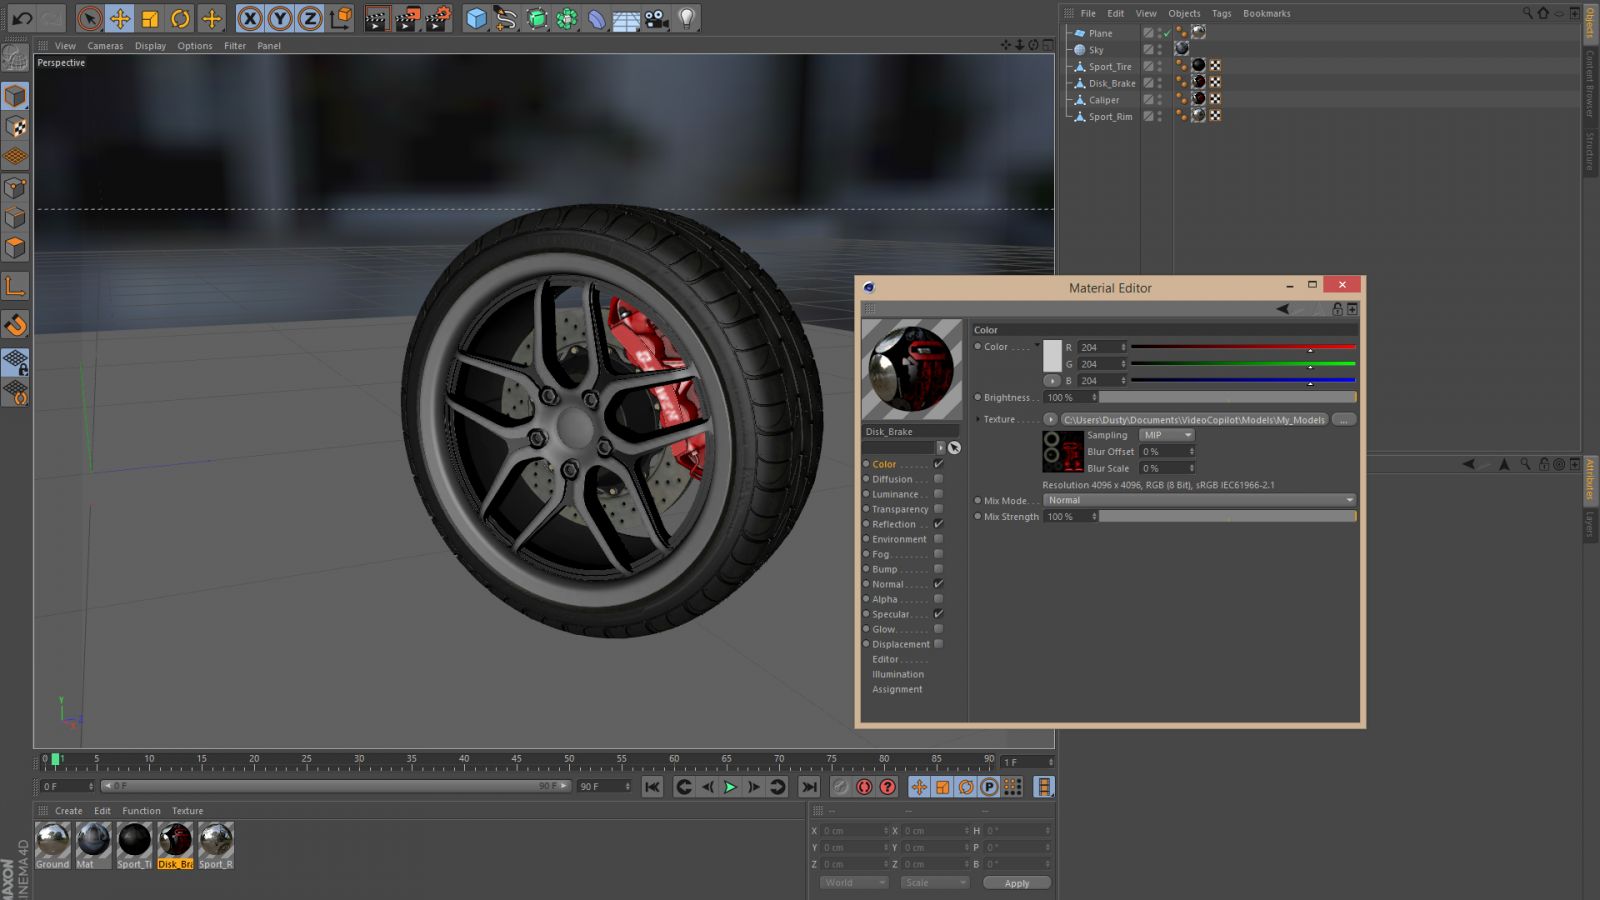Click the Scale tool icon
The width and height of the screenshot is (1600, 900).
pyautogui.click(x=150, y=18)
